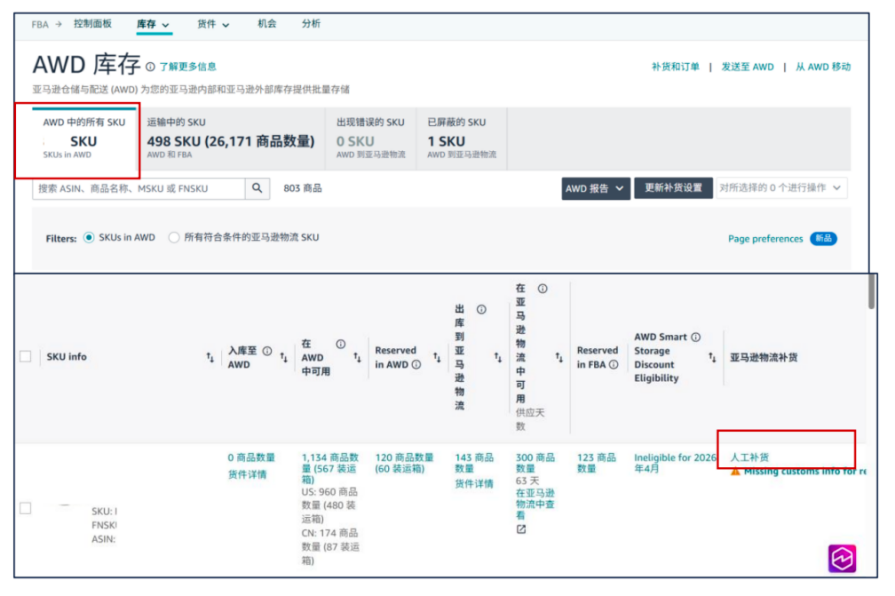The width and height of the screenshot is (895, 596).
Task: Tick the select-all header checkbox
Action: (25, 356)
